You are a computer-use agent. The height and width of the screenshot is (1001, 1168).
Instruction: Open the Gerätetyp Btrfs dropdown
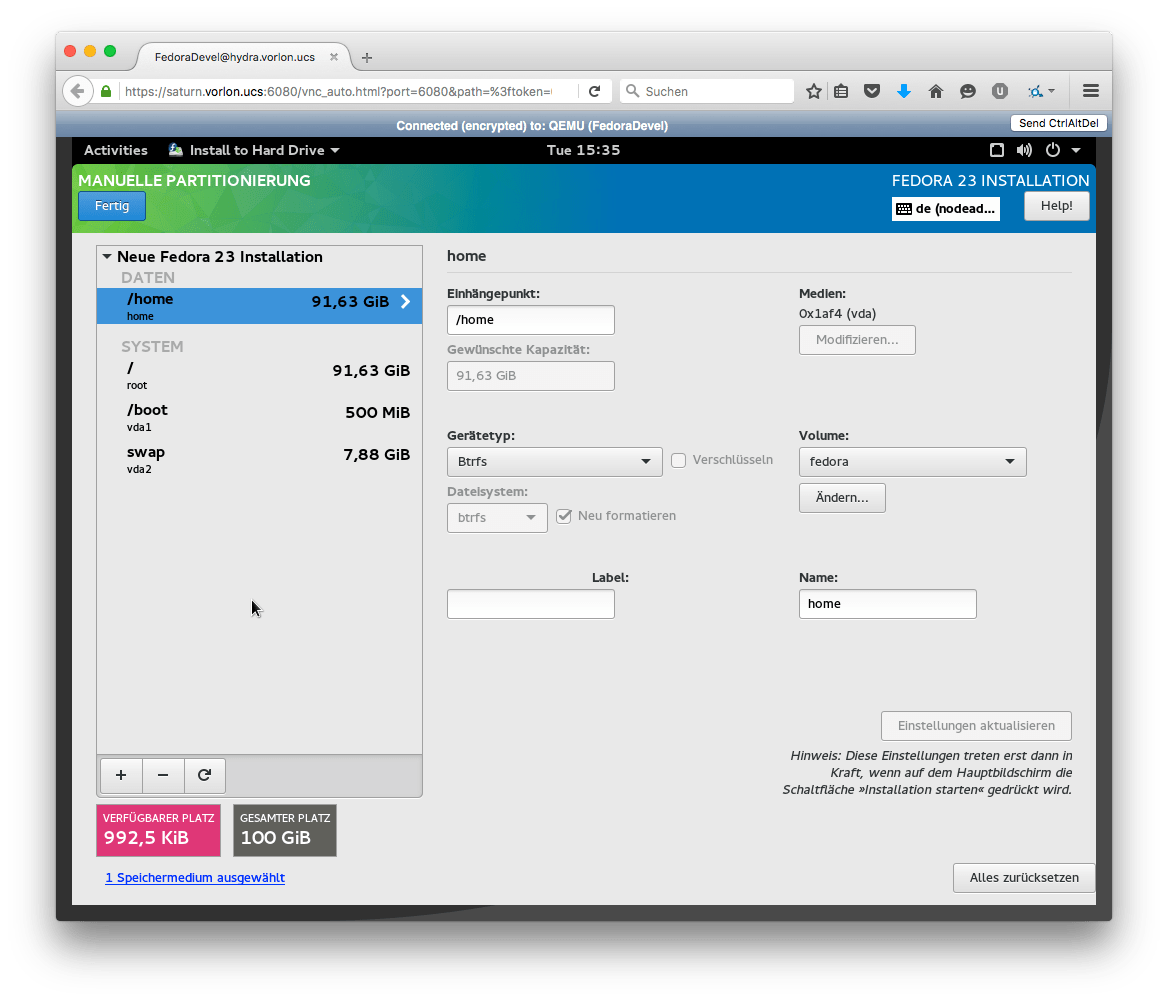coord(554,462)
